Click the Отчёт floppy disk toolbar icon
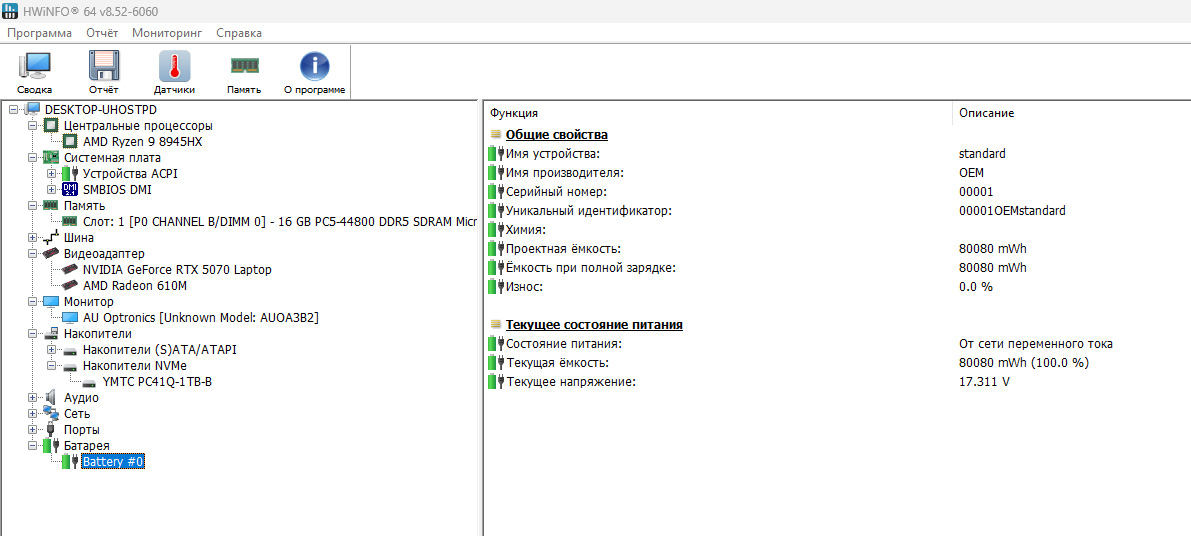Viewport: 1191px width, 536px height. point(103,73)
